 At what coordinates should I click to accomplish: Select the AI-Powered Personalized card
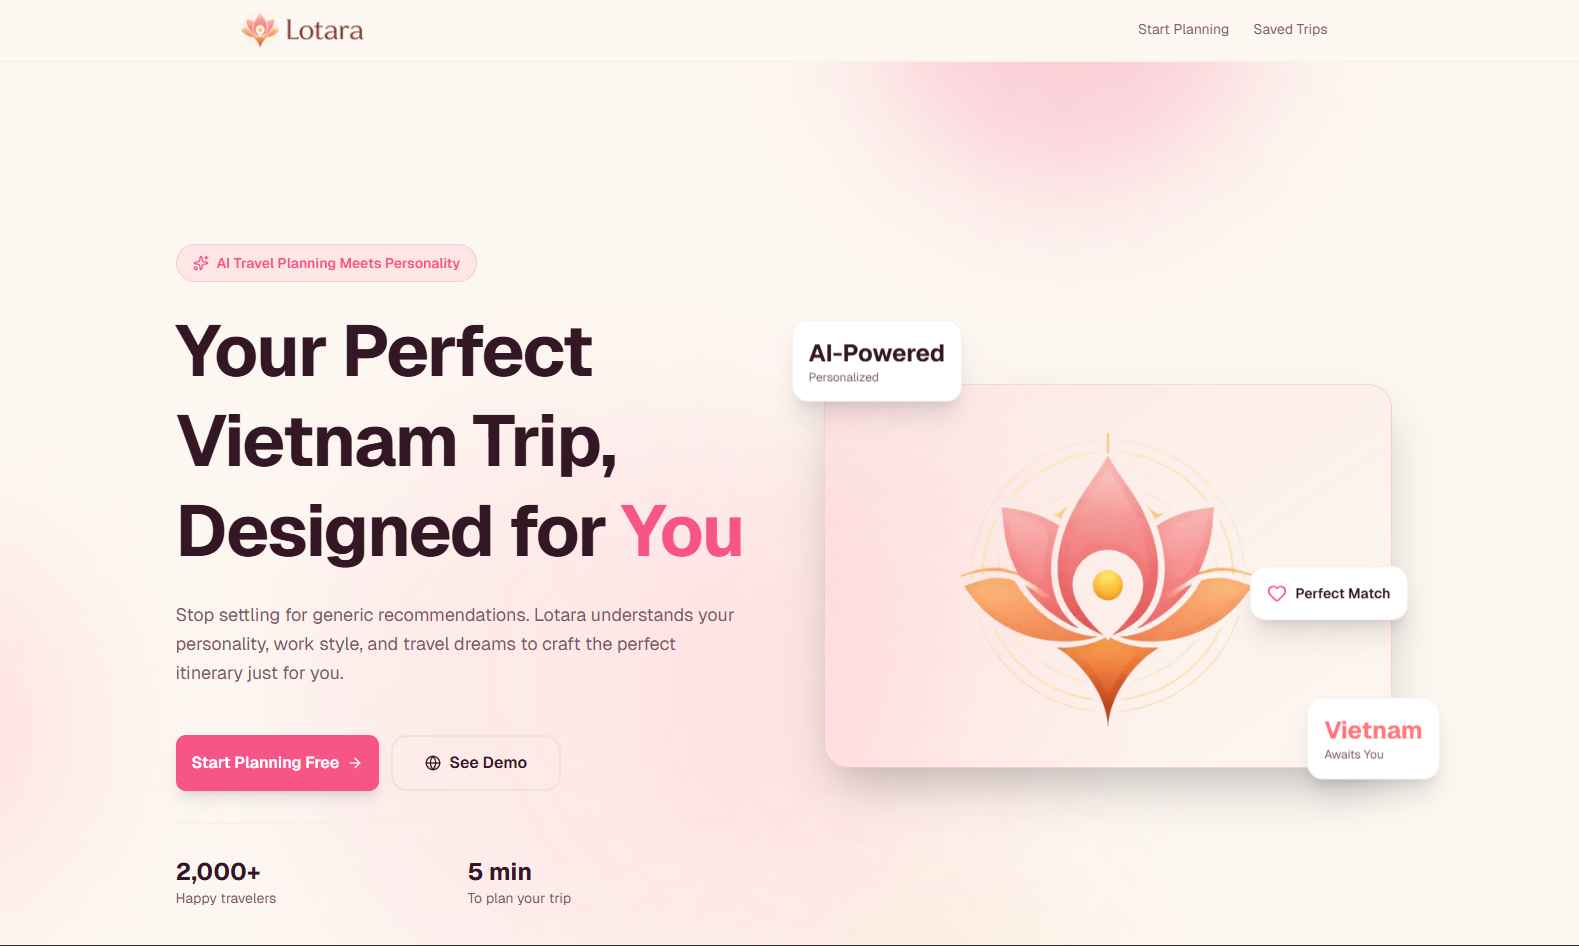click(877, 362)
